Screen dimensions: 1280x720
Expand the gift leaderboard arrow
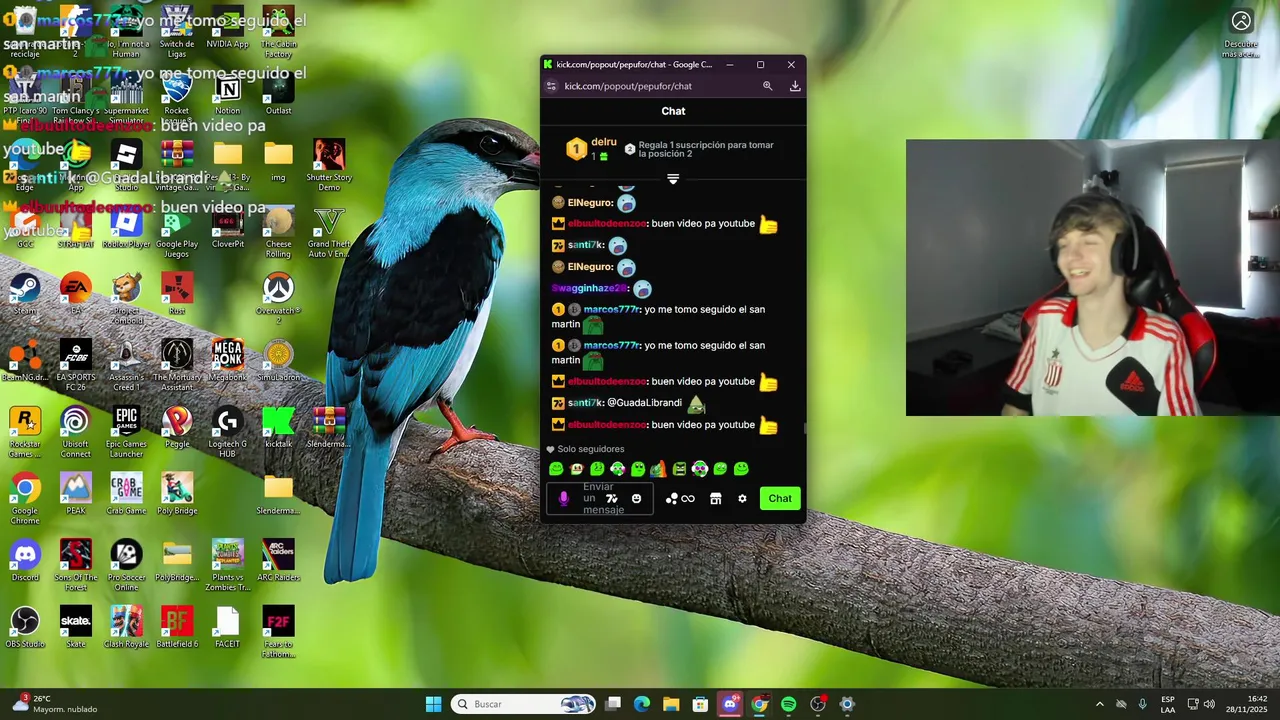[x=673, y=179]
